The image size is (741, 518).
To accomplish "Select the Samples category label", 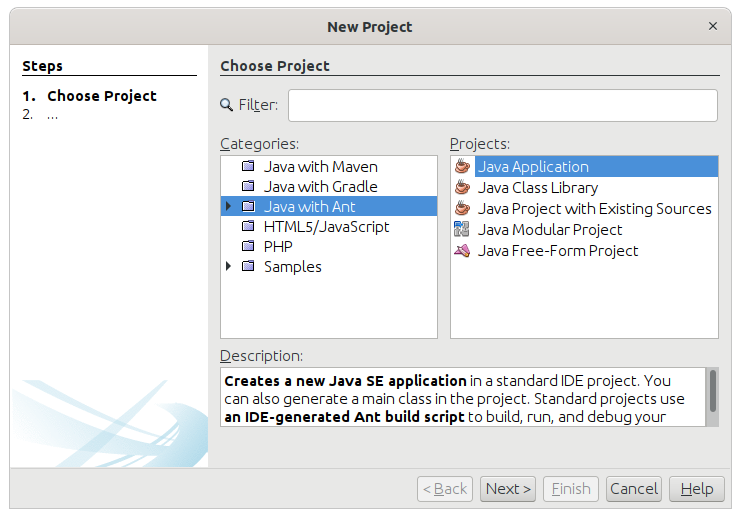I will 293,267.
